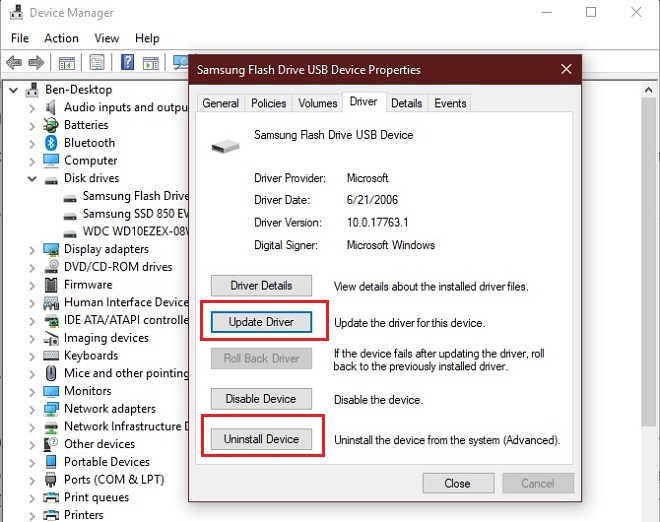Switch to the General tab

[x=221, y=103]
